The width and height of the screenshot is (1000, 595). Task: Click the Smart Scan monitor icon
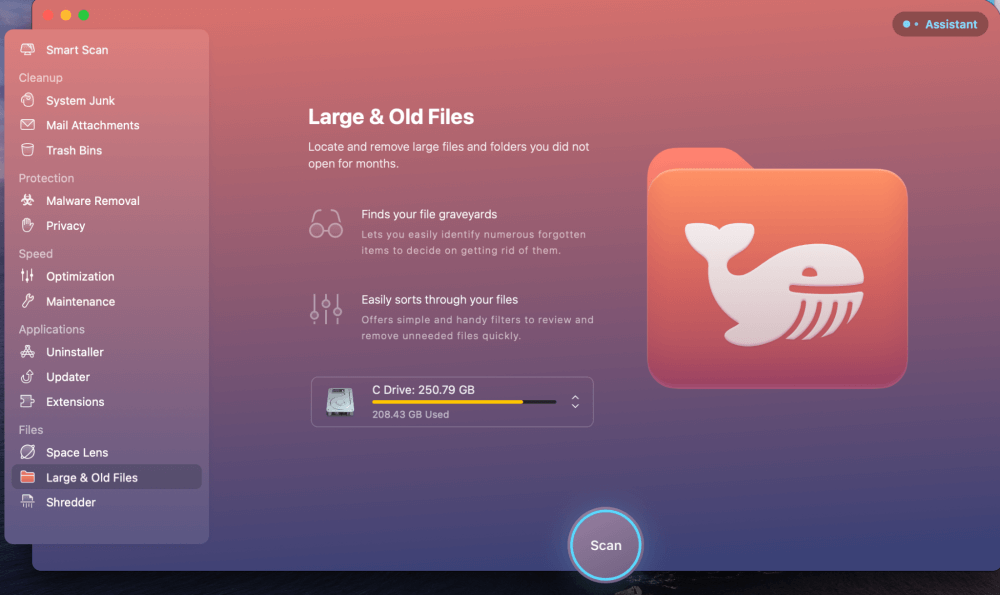point(28,50)
